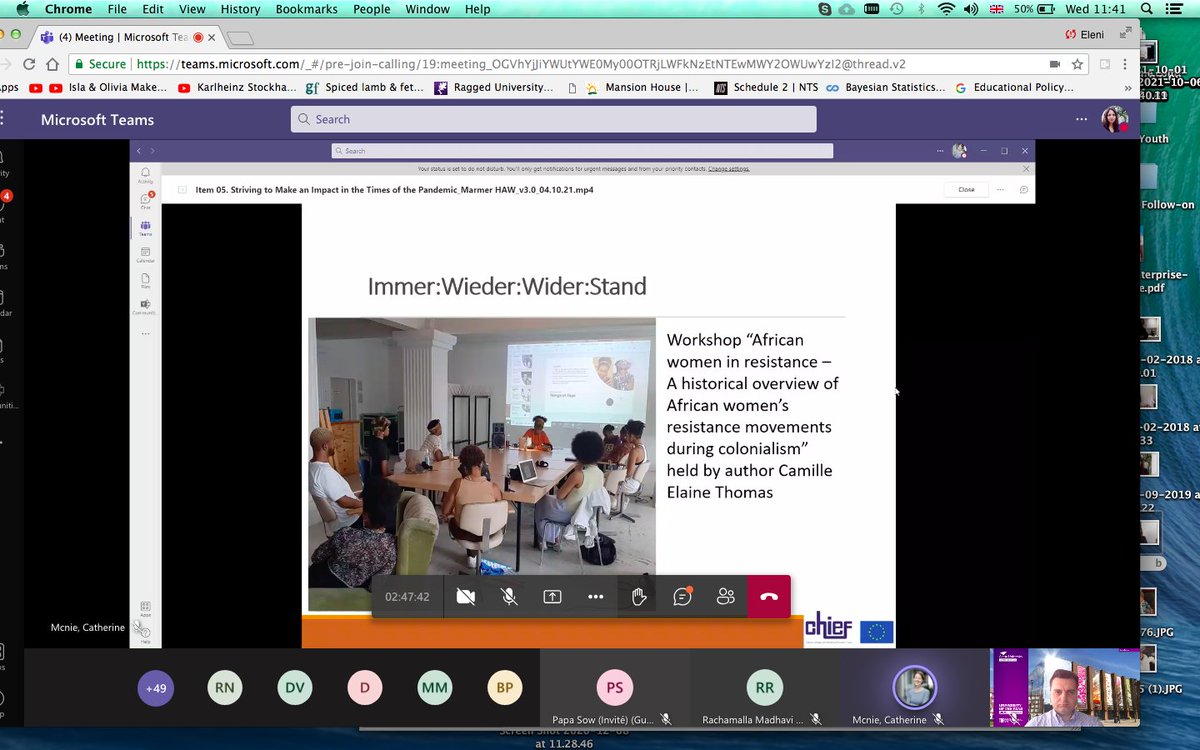Open the Educational Policy bookmark
Screen dimensions: 1200x750
(x=1015, y=87)
